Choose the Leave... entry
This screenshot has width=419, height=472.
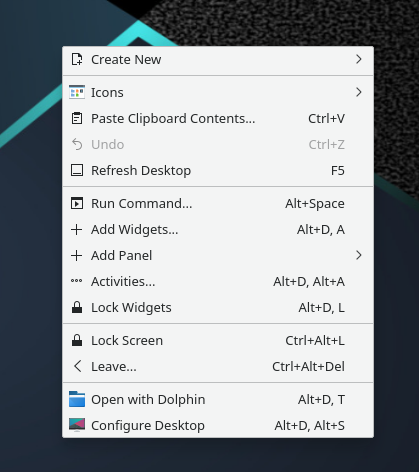coord(218,366)
